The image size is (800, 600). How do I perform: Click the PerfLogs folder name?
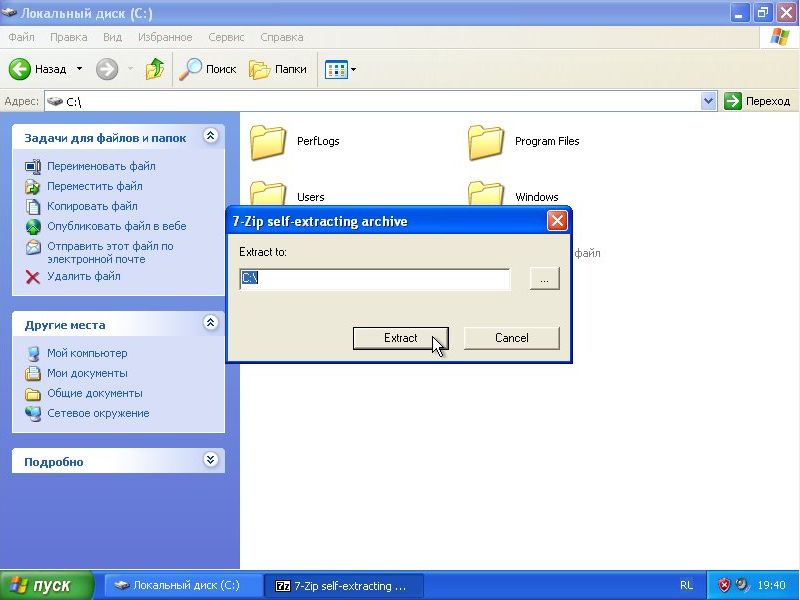[318, 141]
